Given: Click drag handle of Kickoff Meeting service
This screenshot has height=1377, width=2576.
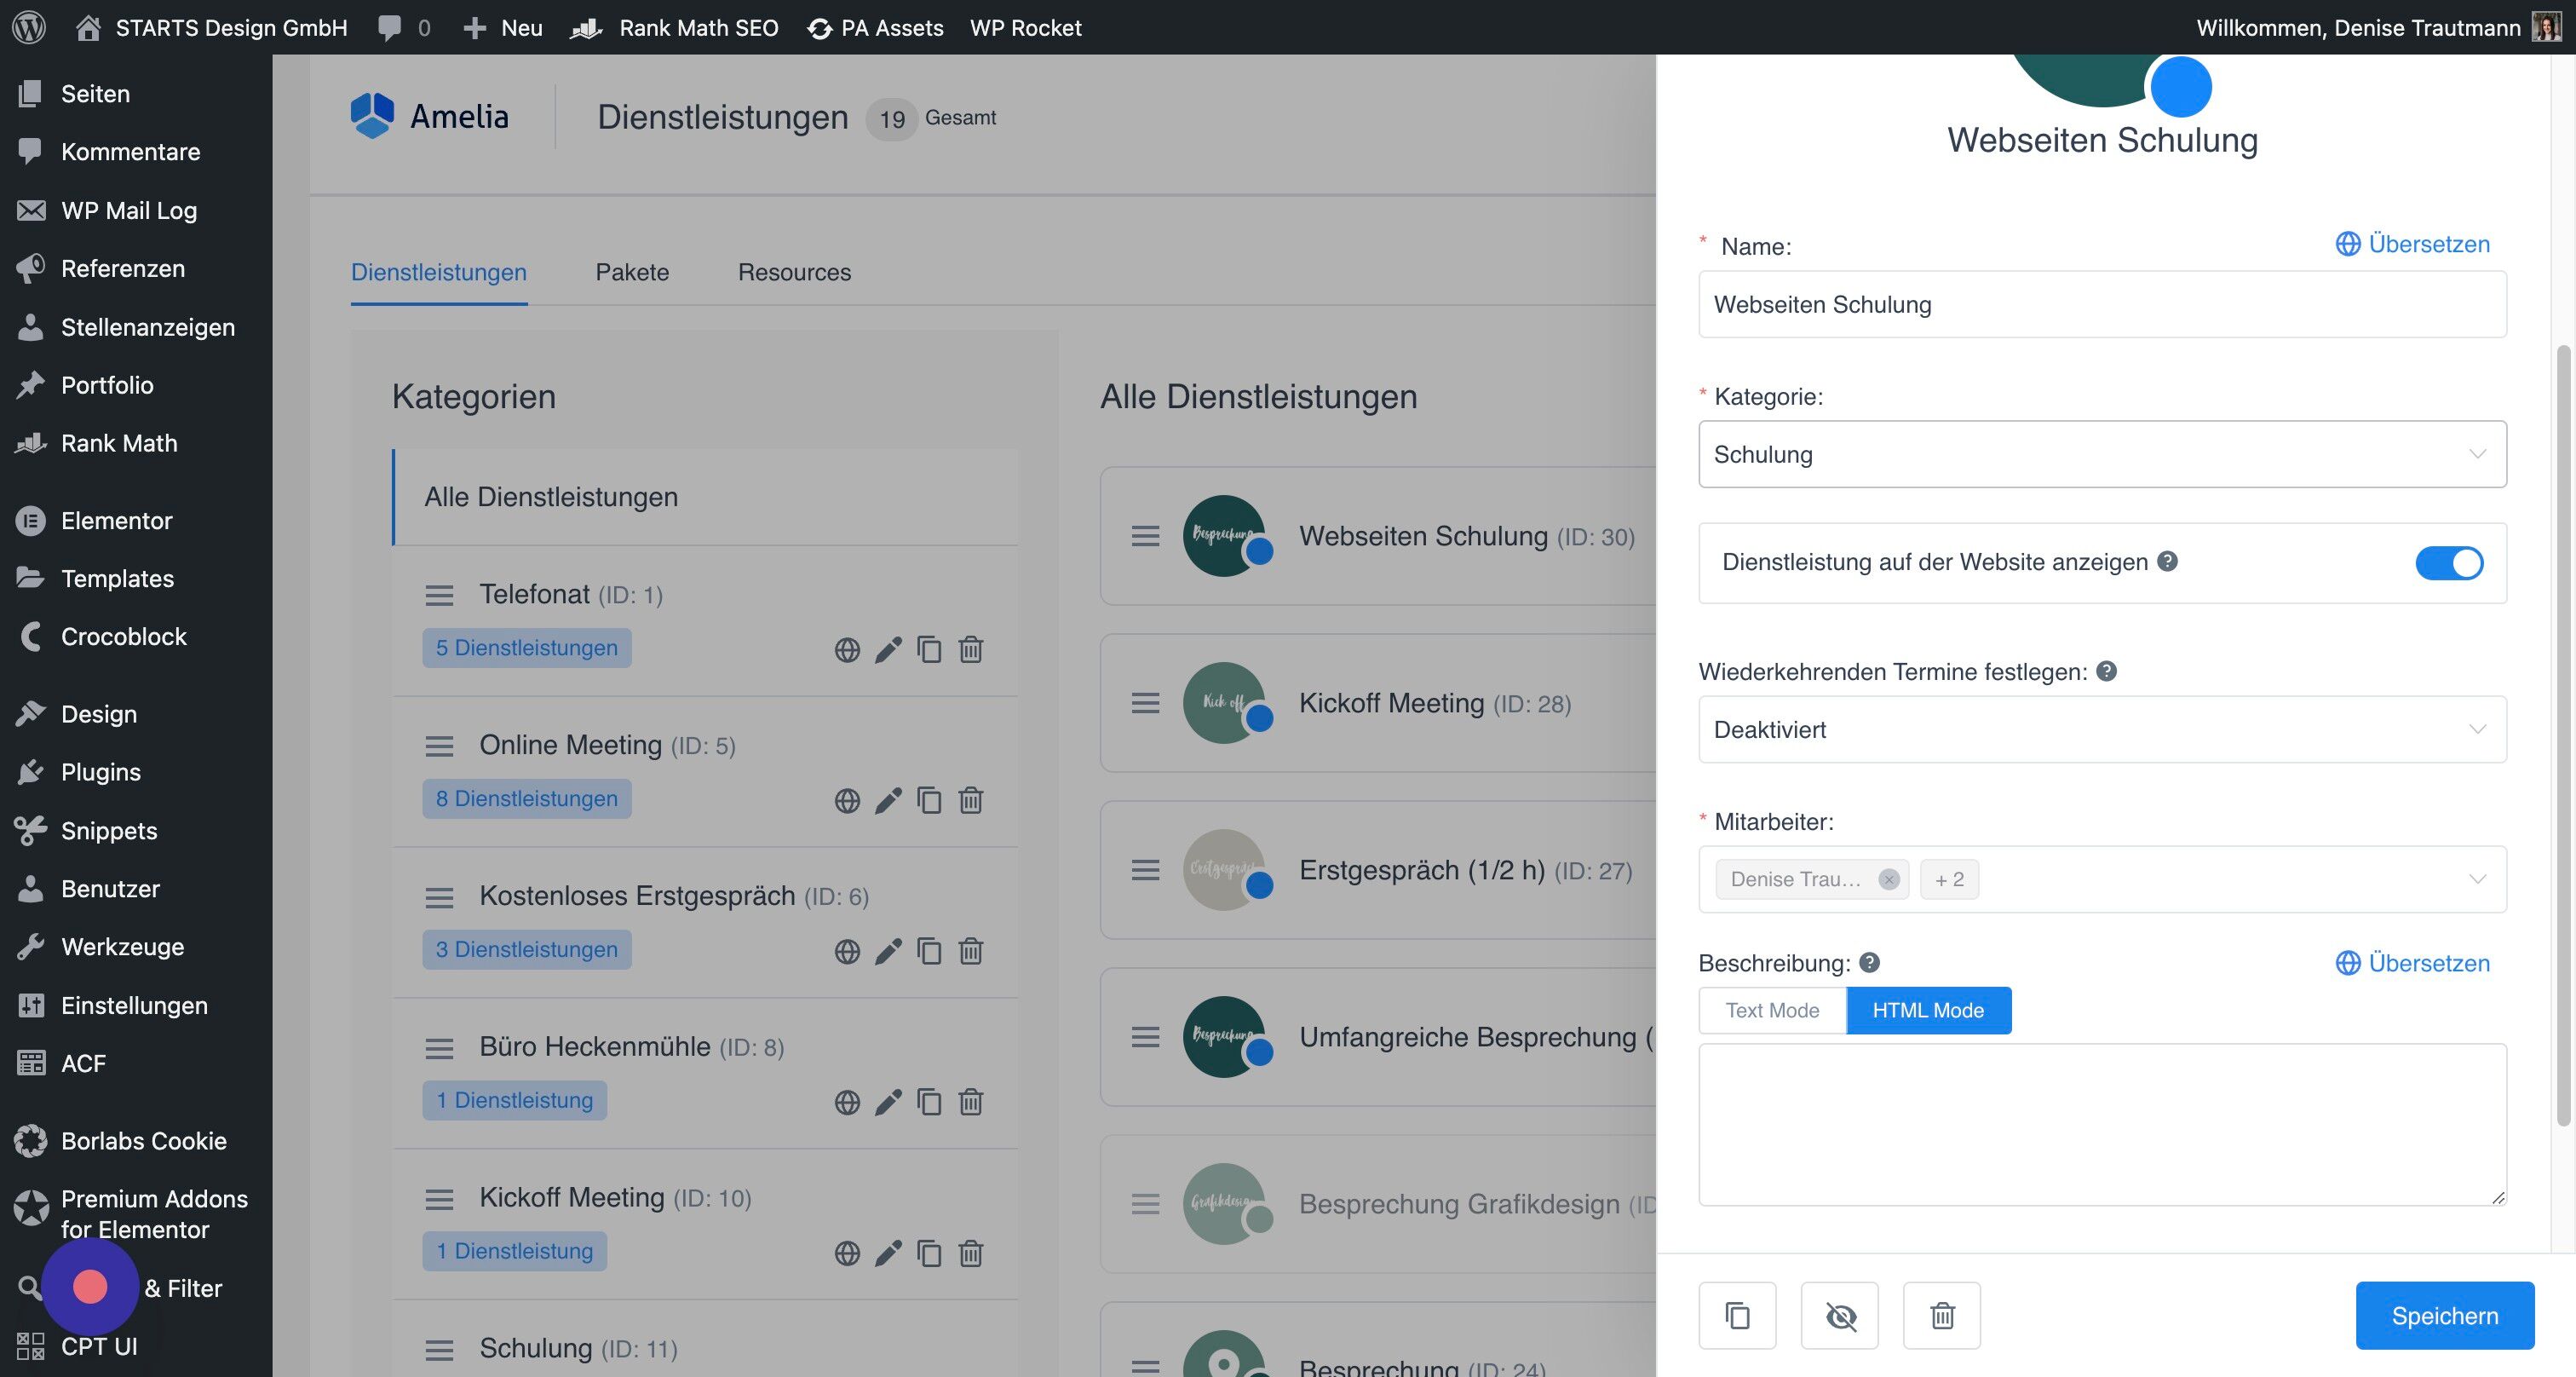Looking at the screenshot, I should coord(1145,703).
